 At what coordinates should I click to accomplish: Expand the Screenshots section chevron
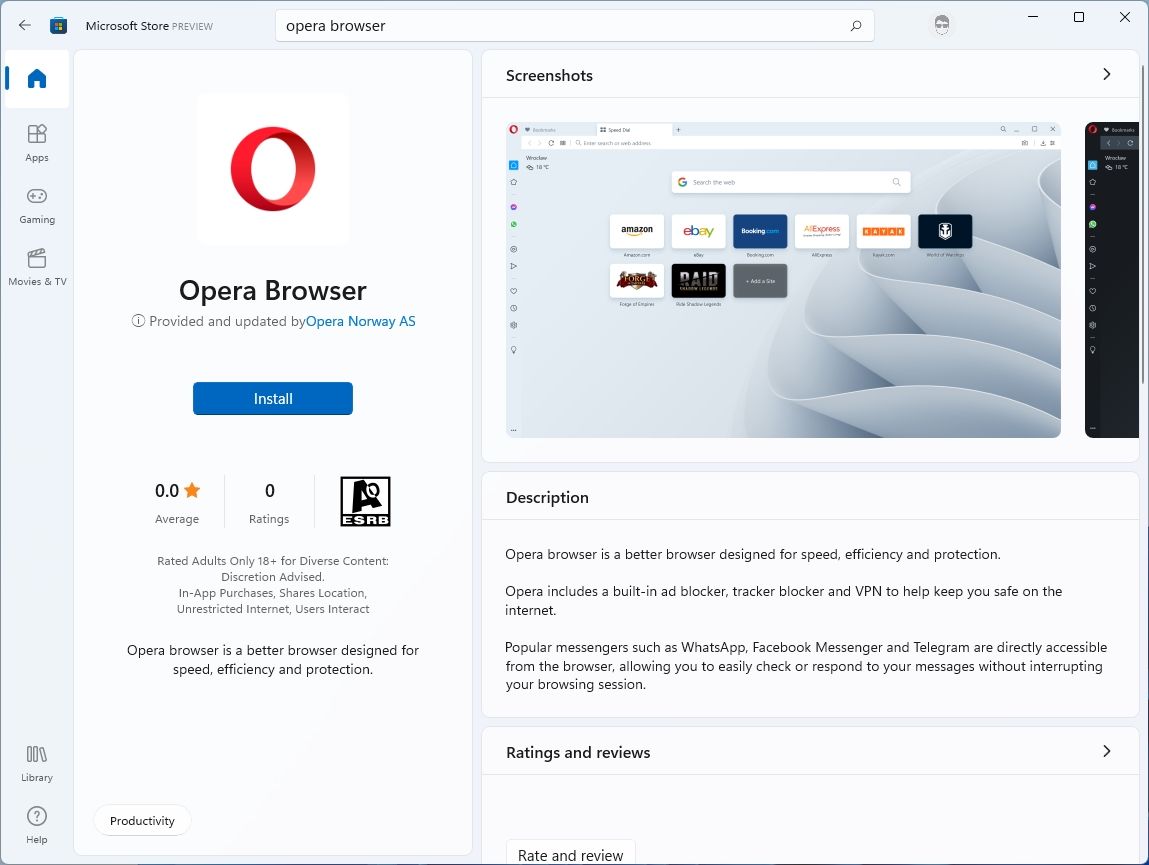[1106, 75]
